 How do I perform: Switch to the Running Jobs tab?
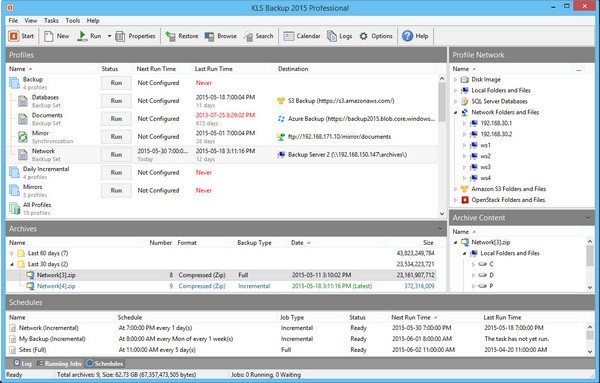click(x=59, y=363)
